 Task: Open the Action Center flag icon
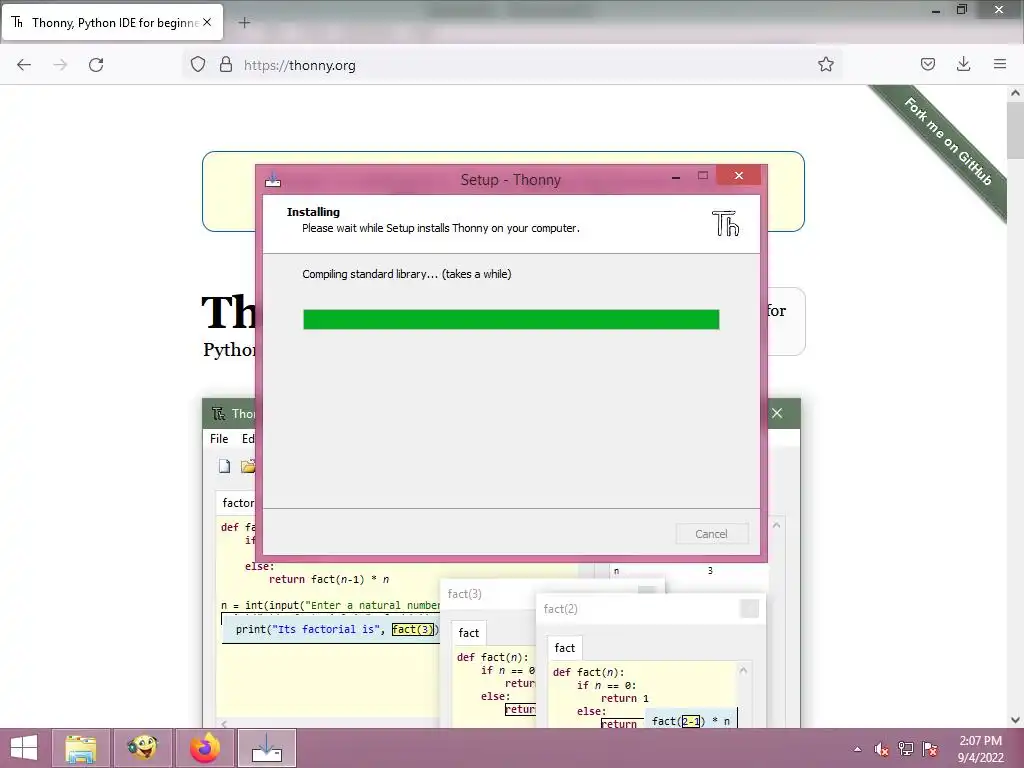[x=930, y=749]
